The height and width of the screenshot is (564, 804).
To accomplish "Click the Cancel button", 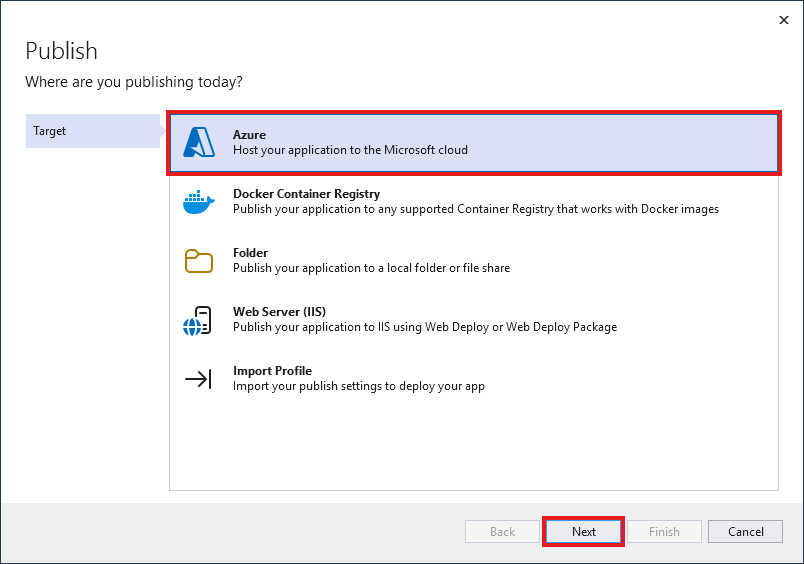I will (746, 532).
